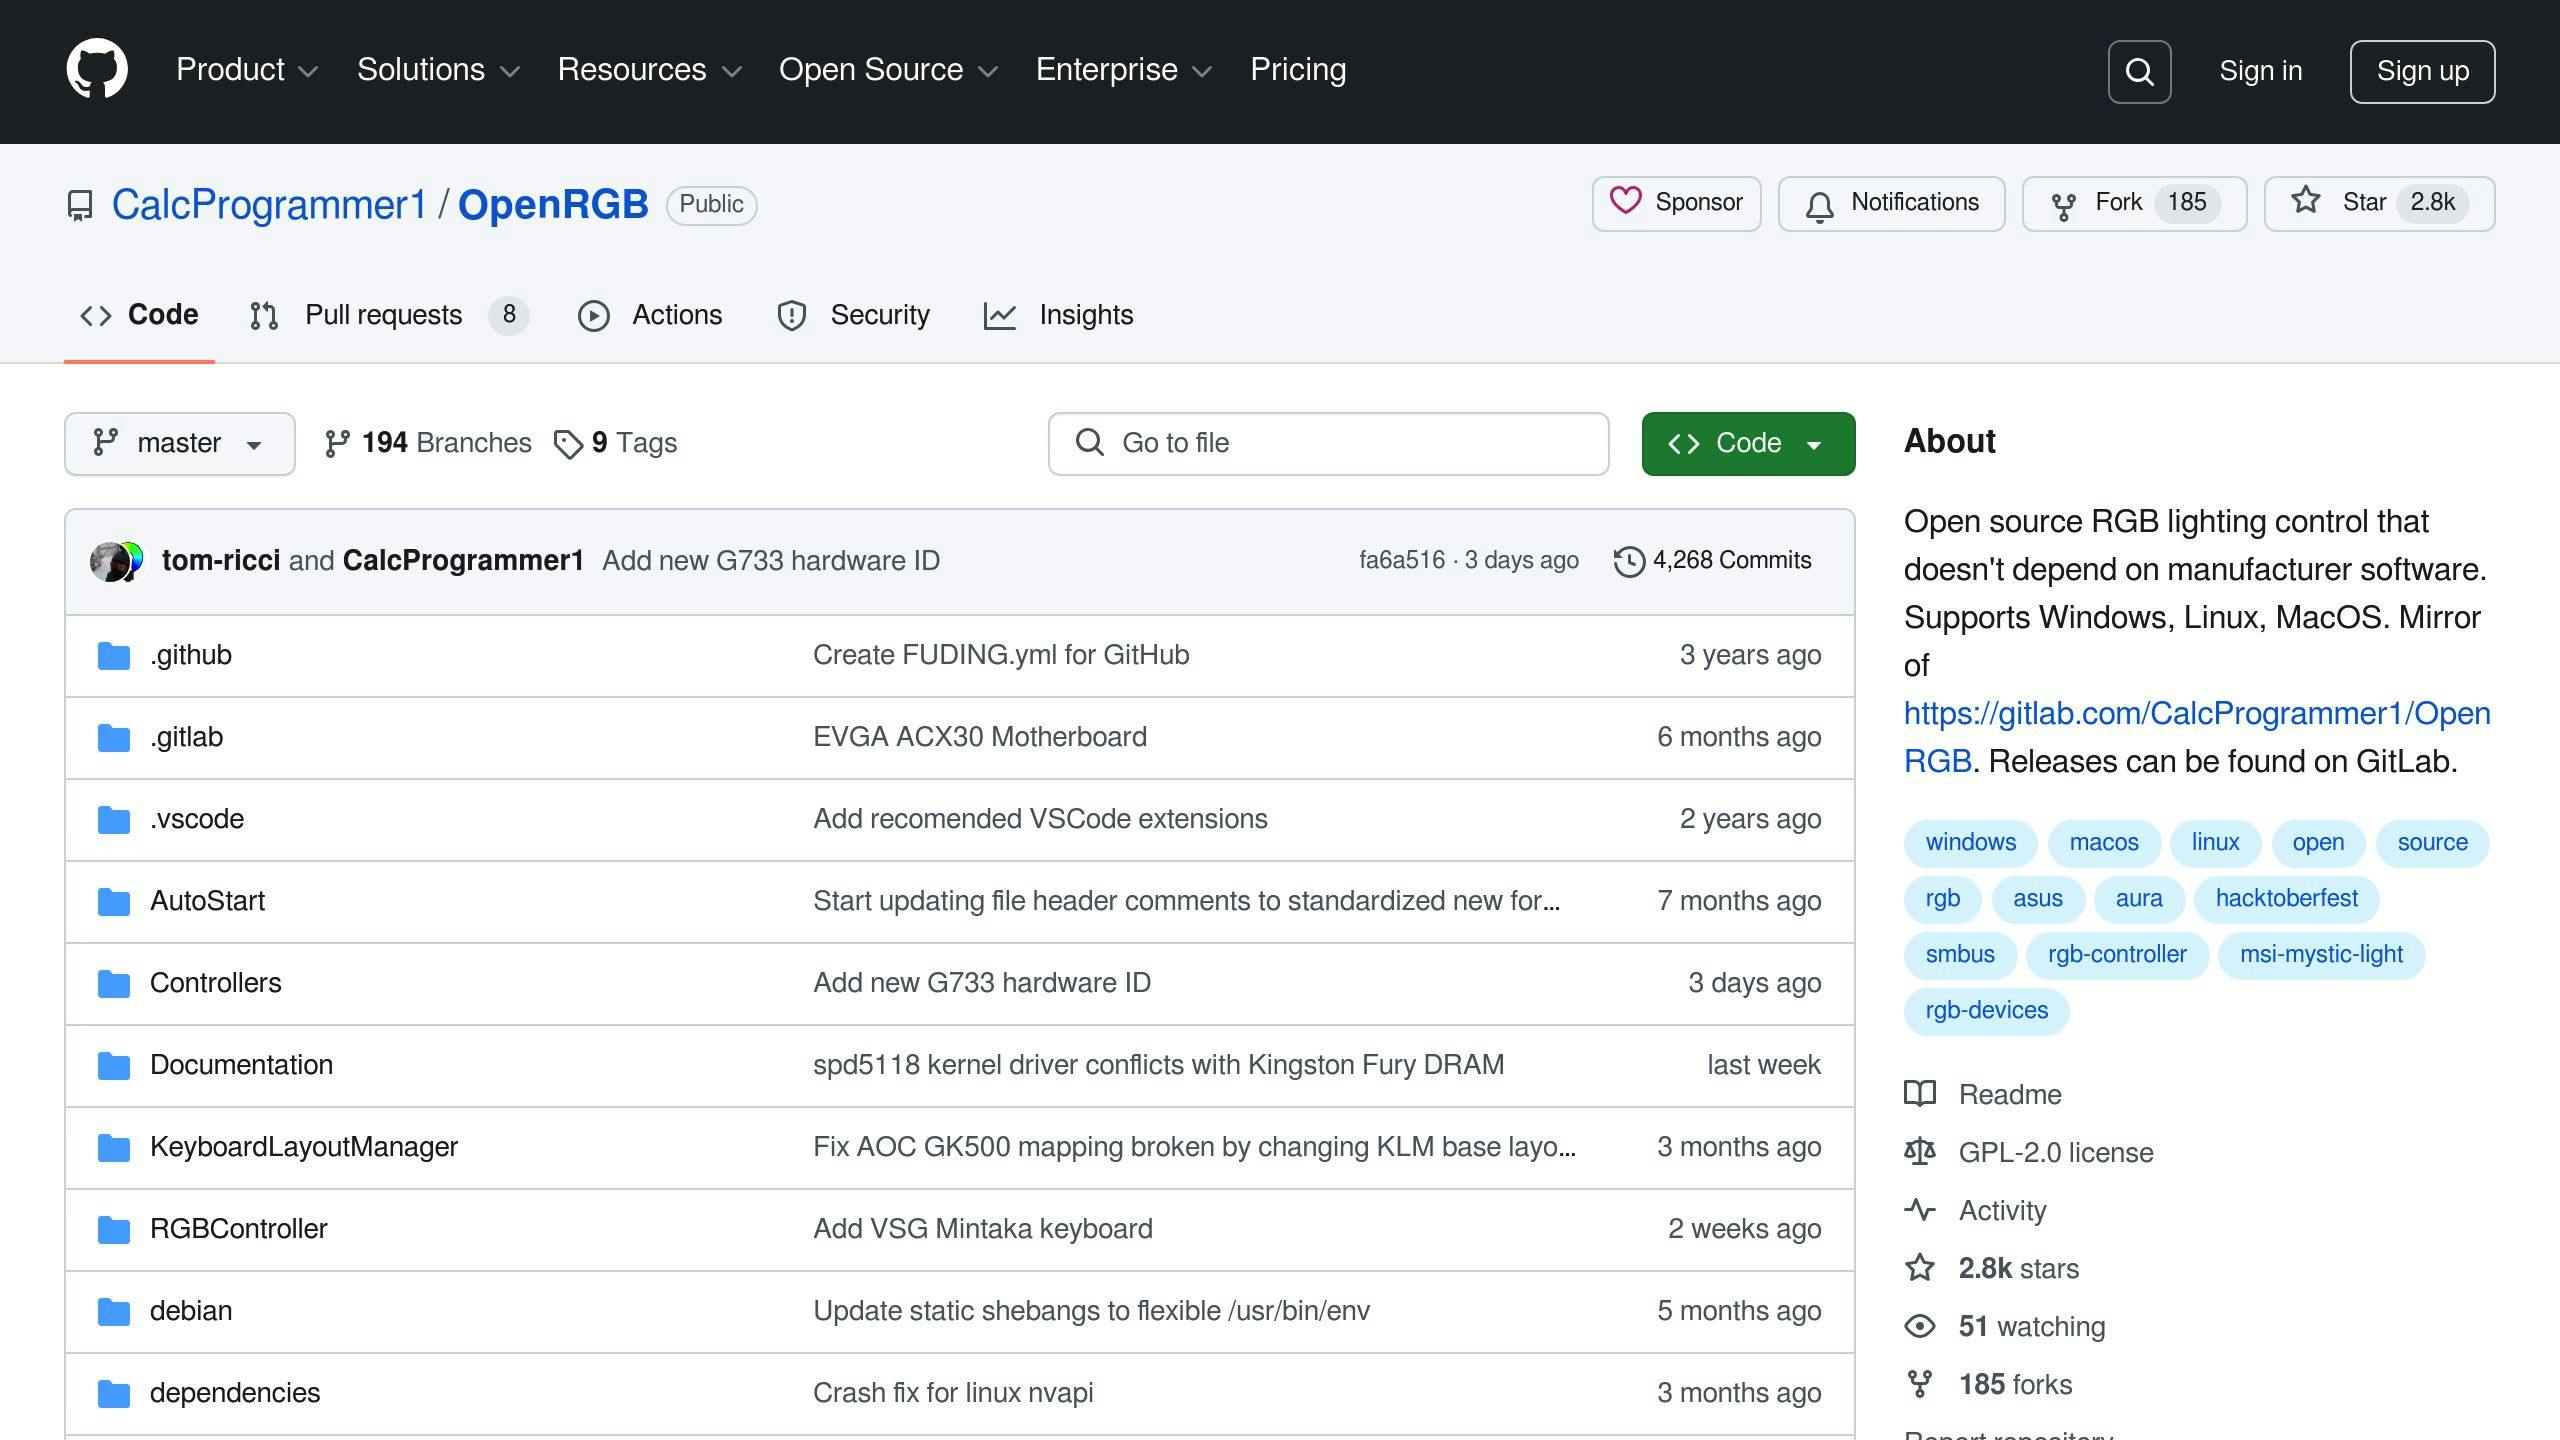Screen dimensions: 2560x1440
Task: Select the rgb-controller topic tag
Action: 2117,955
